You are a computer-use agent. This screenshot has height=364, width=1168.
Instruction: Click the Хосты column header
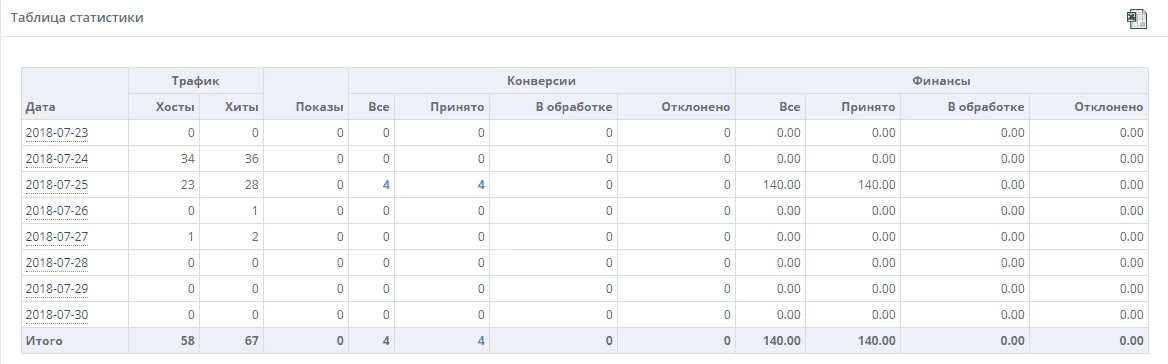tap(175, 107)
